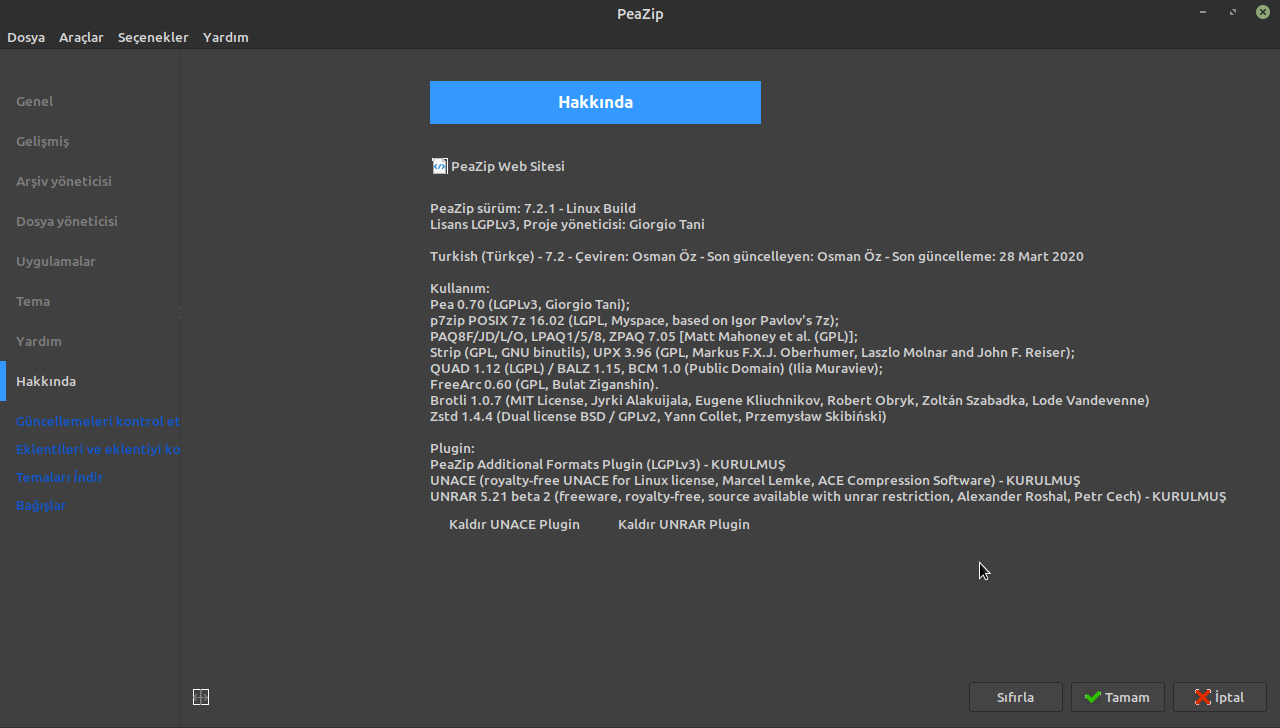This screenshot has width=1280, height=728.
Task: Click the Bağışlar link
Action: [41, 505]
